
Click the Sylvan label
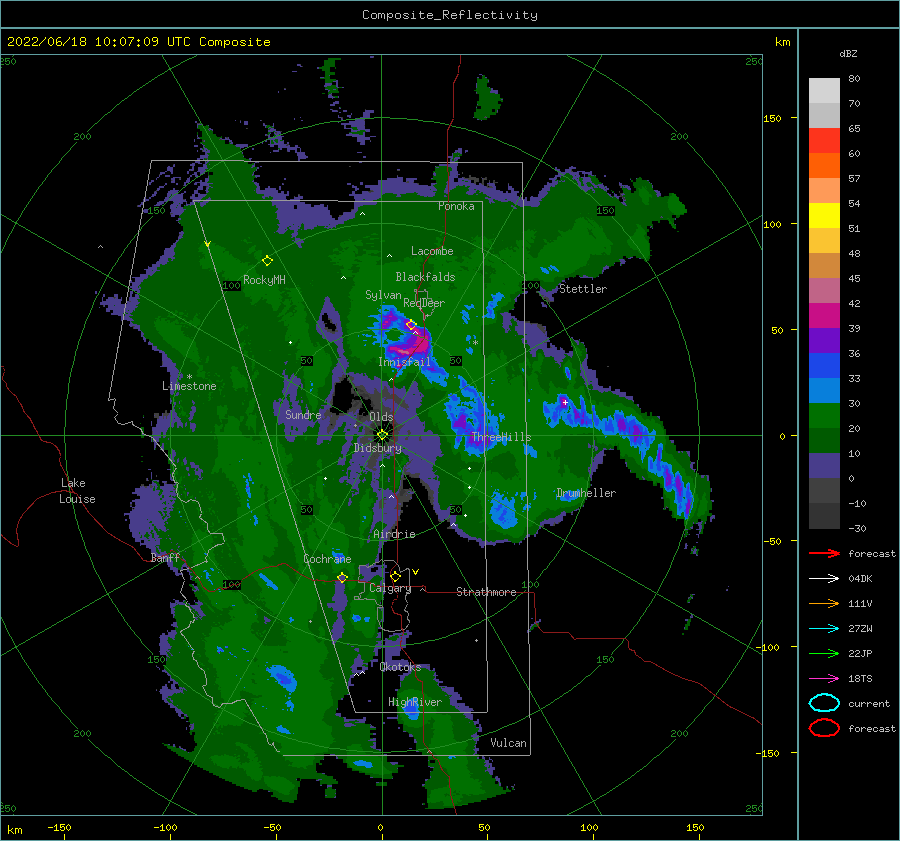tap(383, 295)
